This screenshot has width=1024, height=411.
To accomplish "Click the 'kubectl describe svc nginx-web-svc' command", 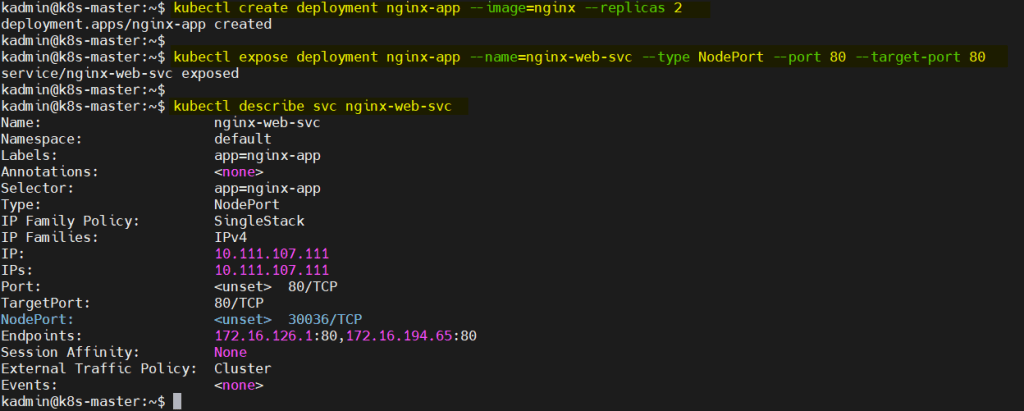I will click(312, 107).
